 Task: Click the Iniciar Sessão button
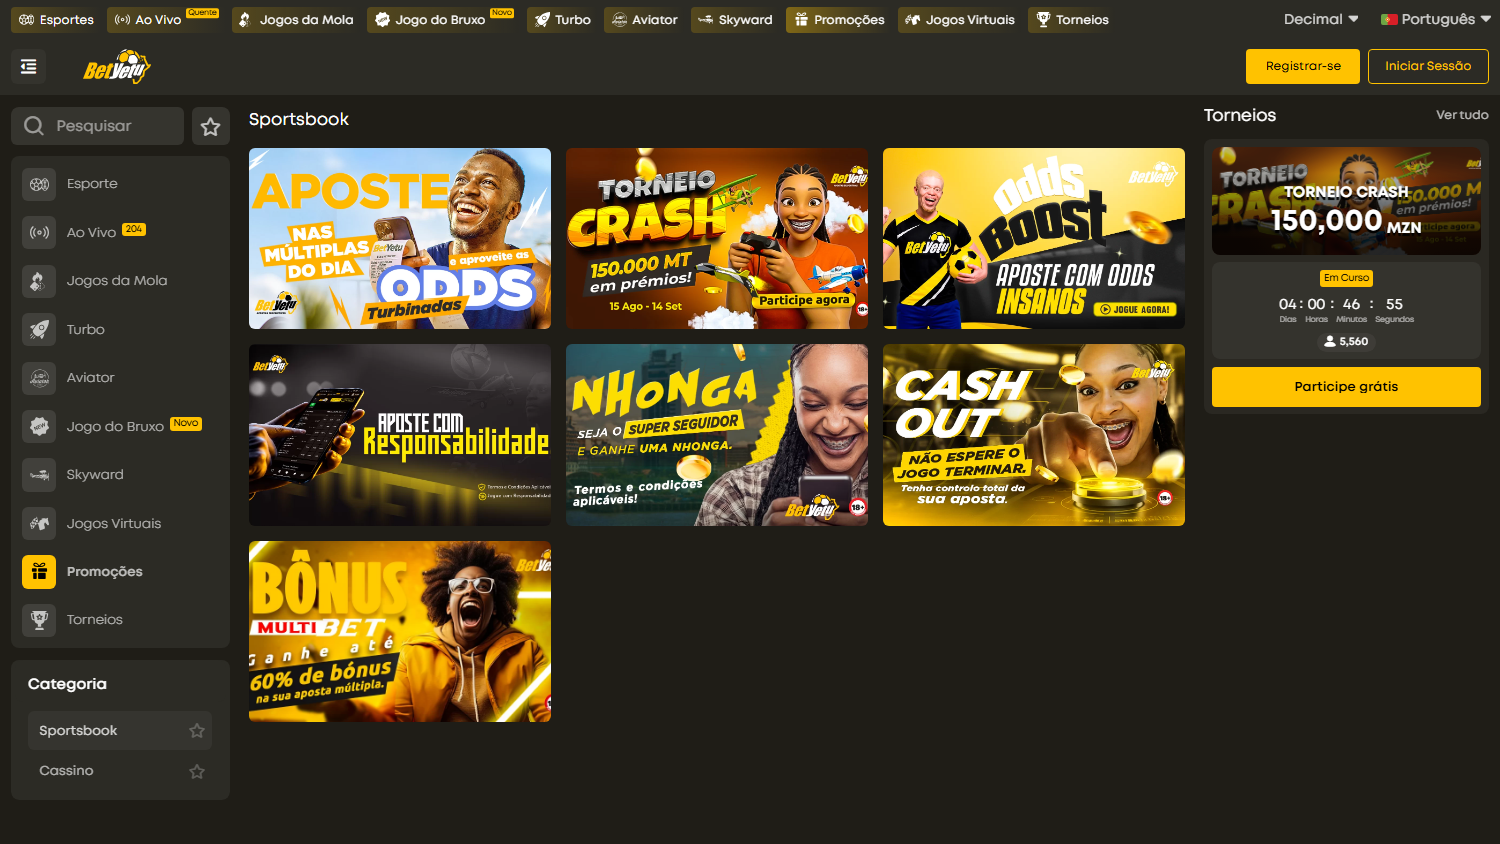pyautogui.click(x=1428, y=66)
